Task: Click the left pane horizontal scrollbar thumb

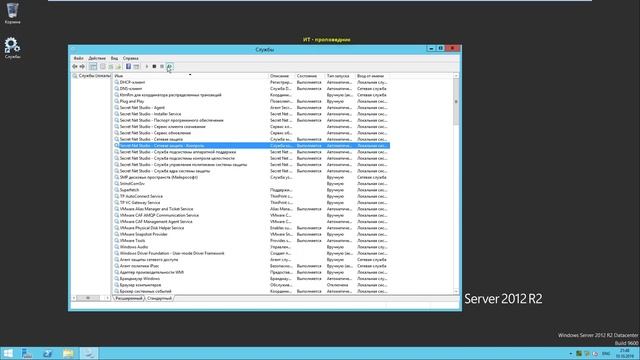Action: [x=88, y=298]
